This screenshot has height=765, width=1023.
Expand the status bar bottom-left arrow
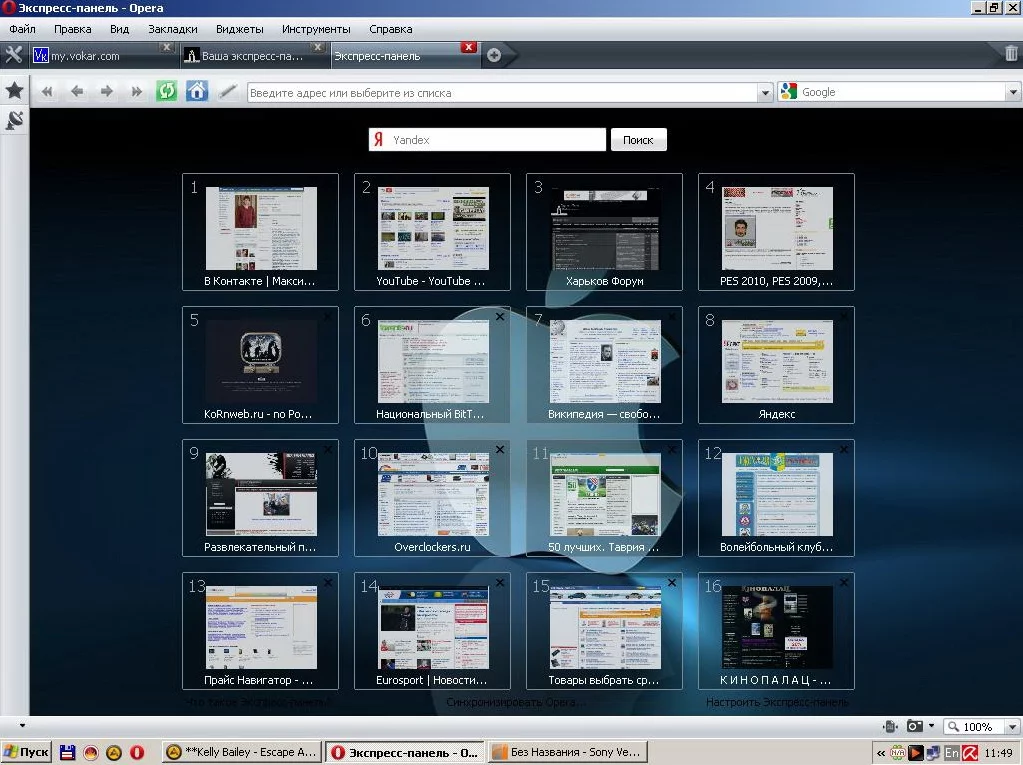point(22,725)
